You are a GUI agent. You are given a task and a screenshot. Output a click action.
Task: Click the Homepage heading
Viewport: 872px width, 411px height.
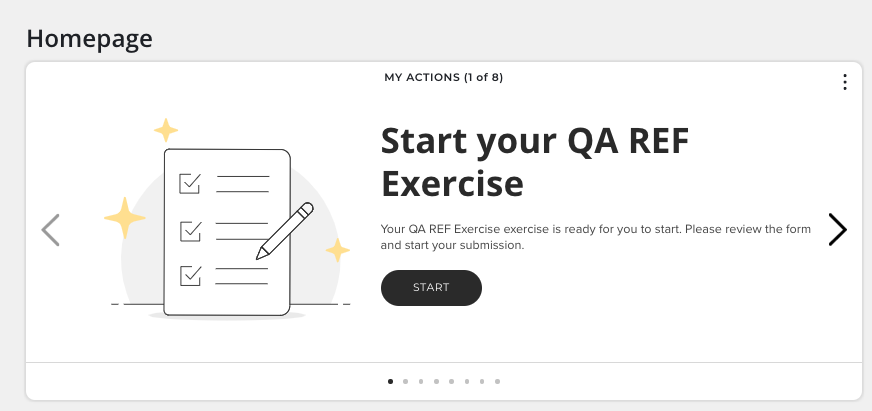pos(89,39)
